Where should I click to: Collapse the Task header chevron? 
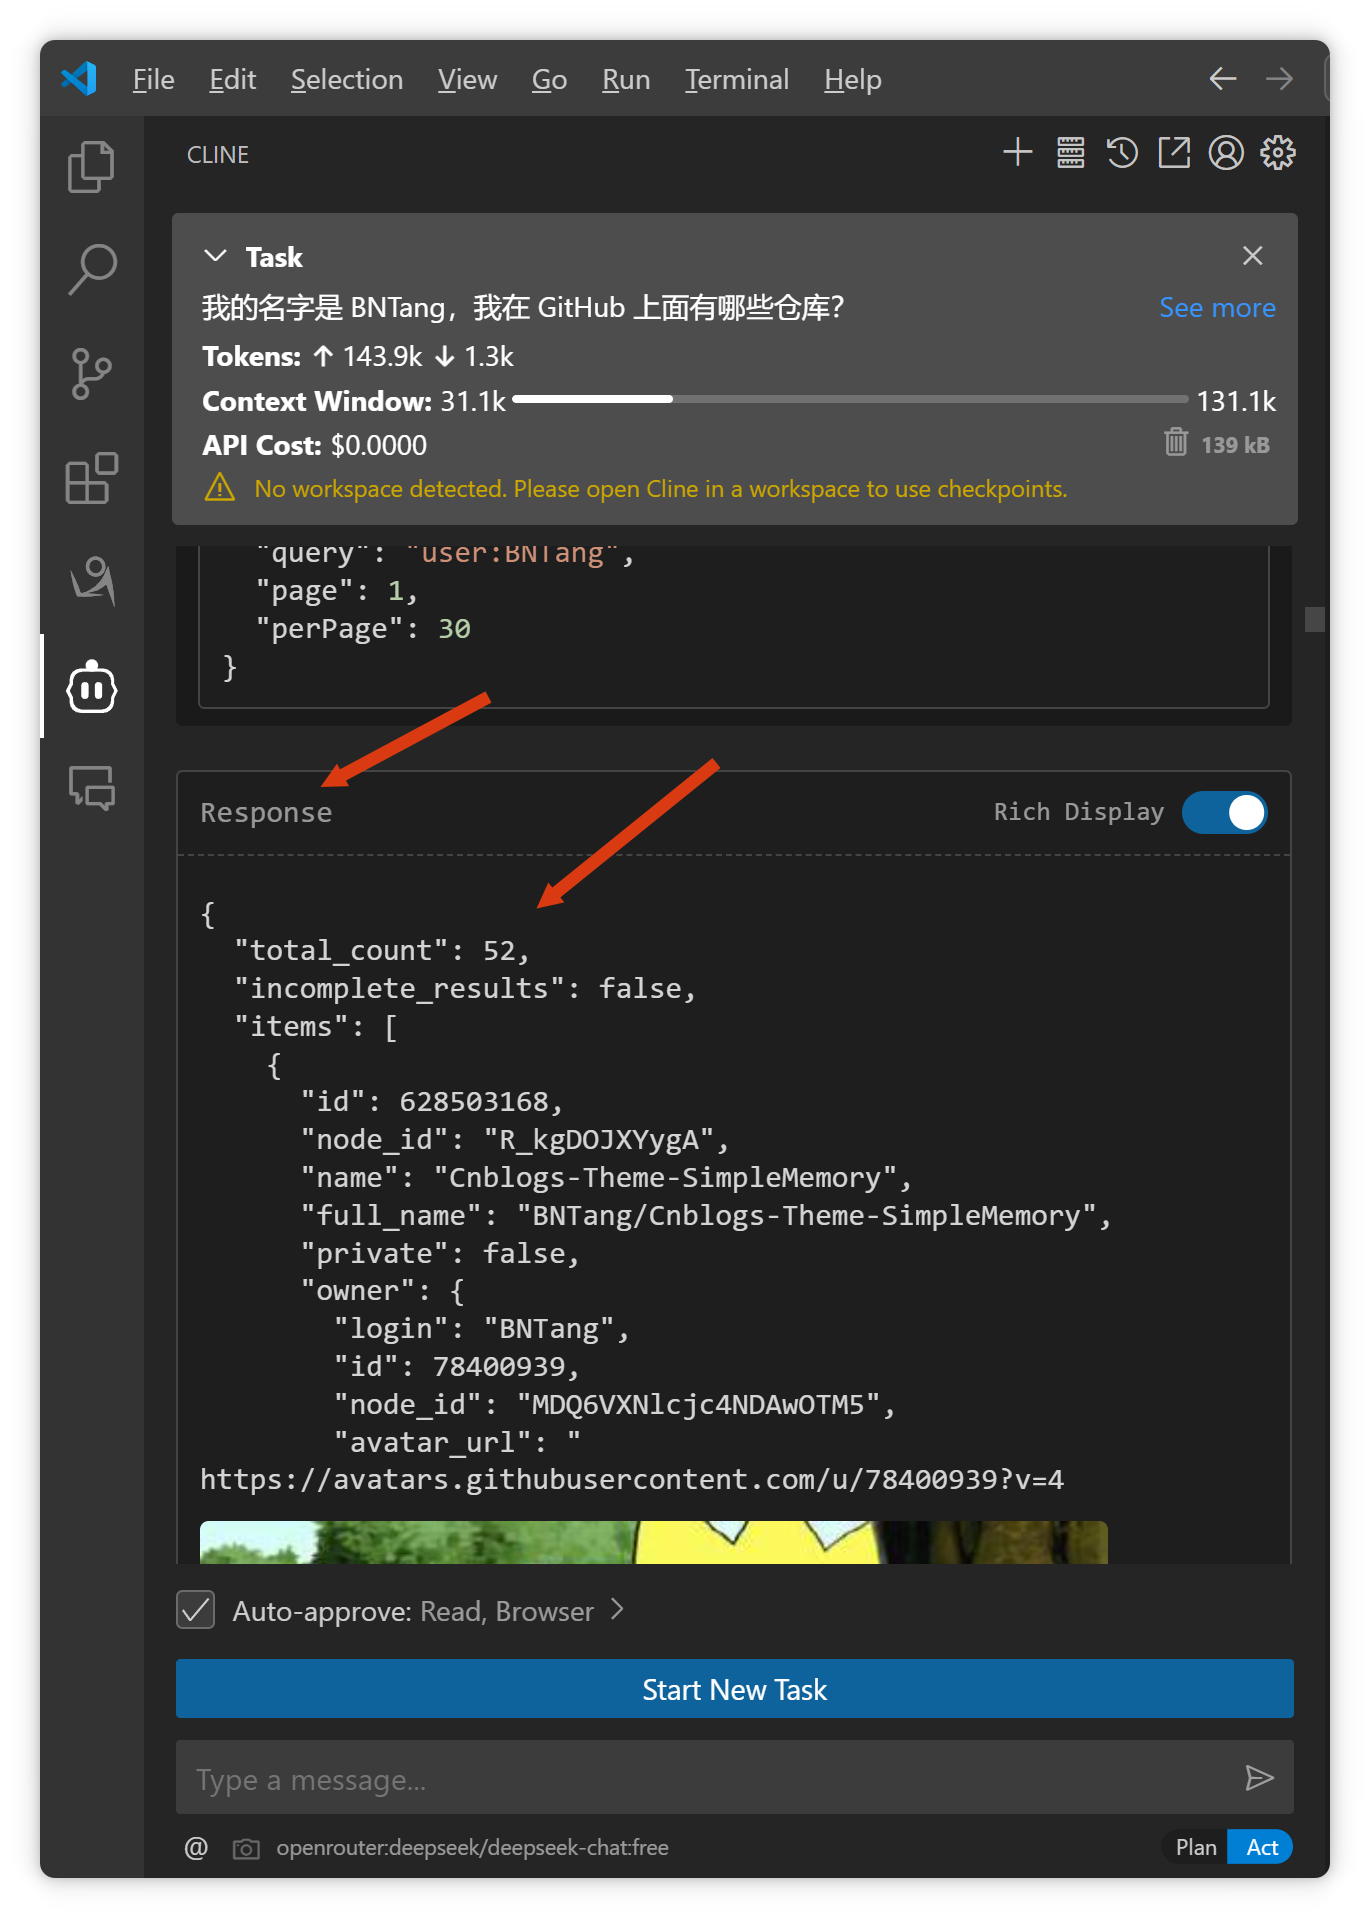pos(215,256)
